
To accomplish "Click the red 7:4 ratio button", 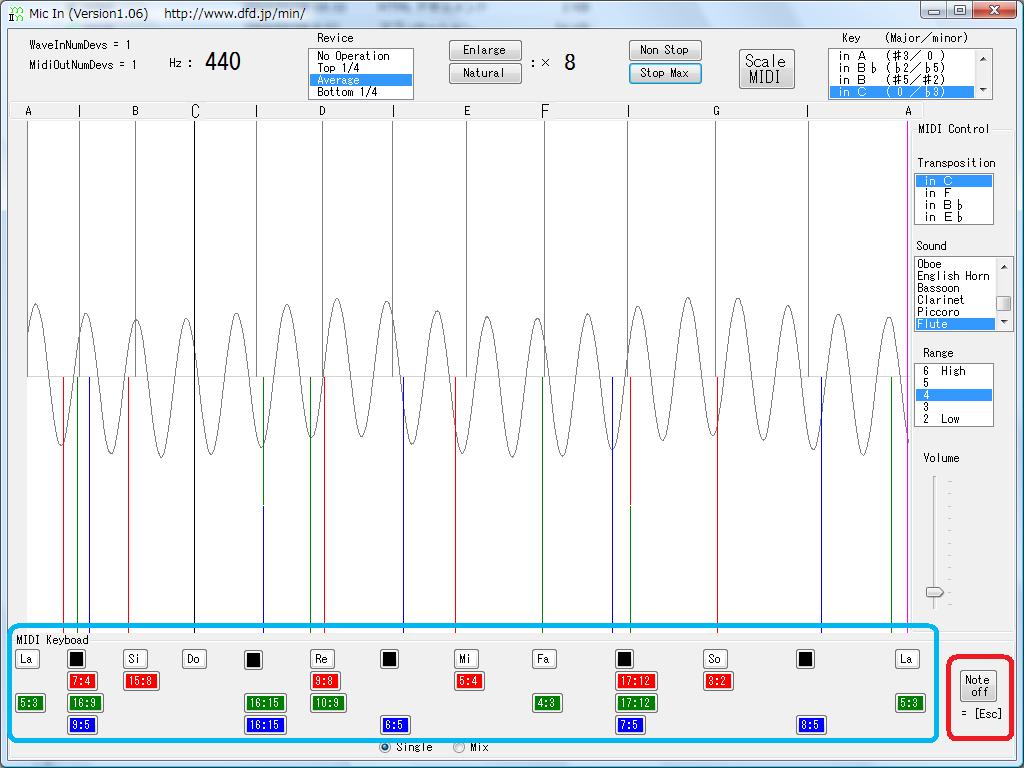I will tap(82, 681).
